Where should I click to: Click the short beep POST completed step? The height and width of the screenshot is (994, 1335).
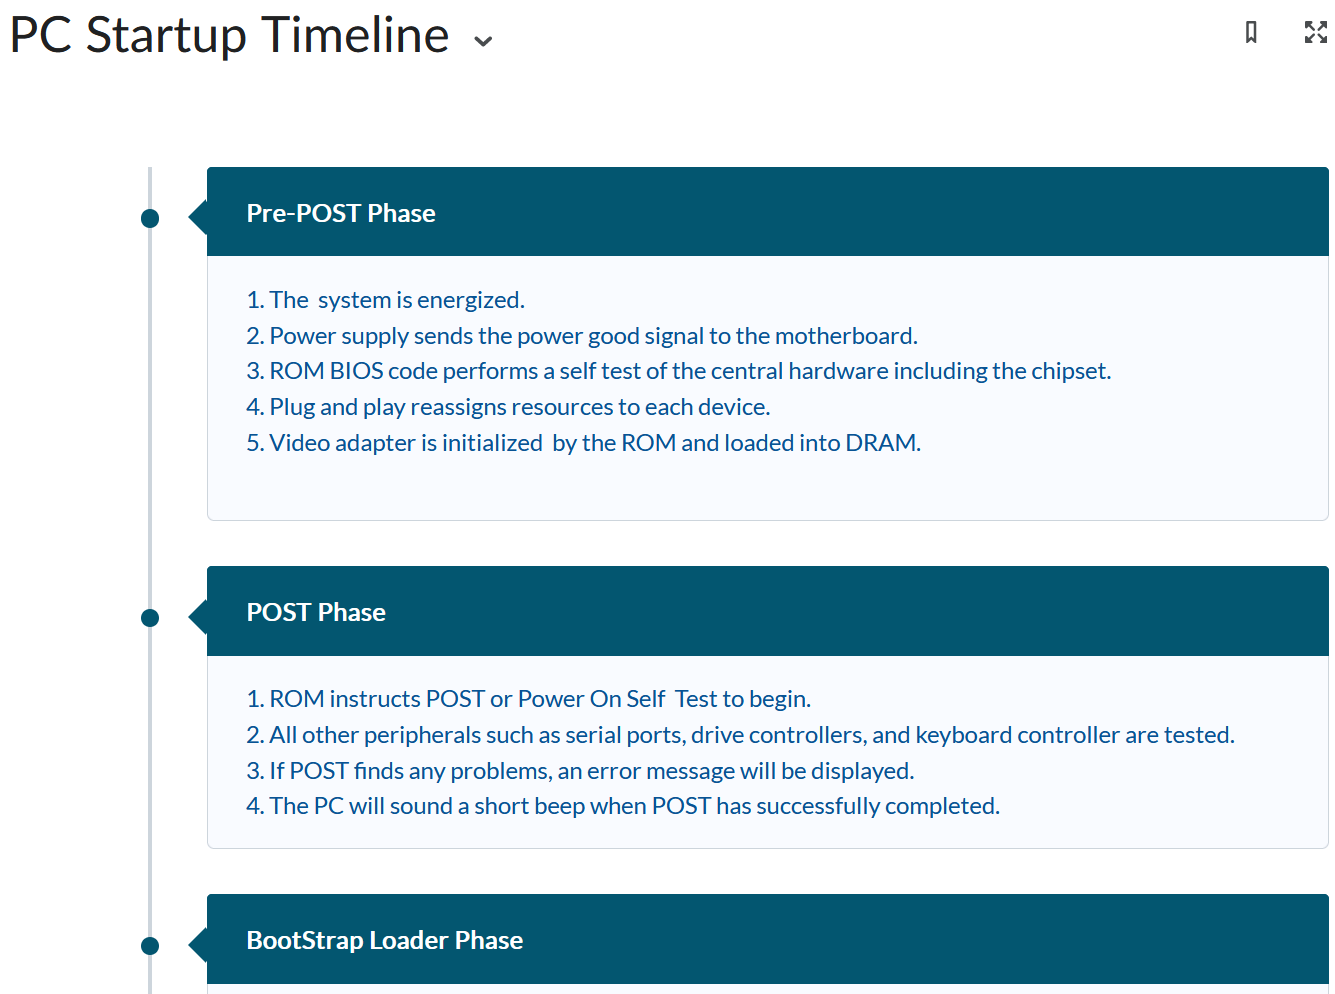[622, 806]
